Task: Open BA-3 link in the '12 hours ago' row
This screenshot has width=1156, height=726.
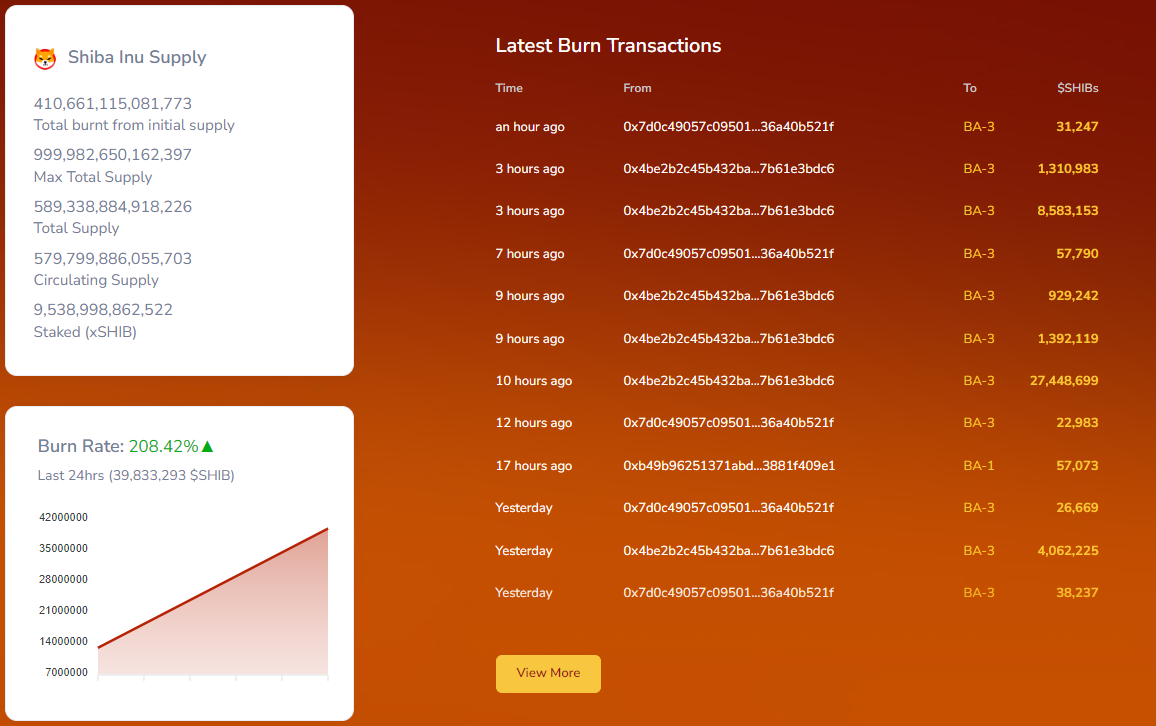Action: tap(979, 423)
